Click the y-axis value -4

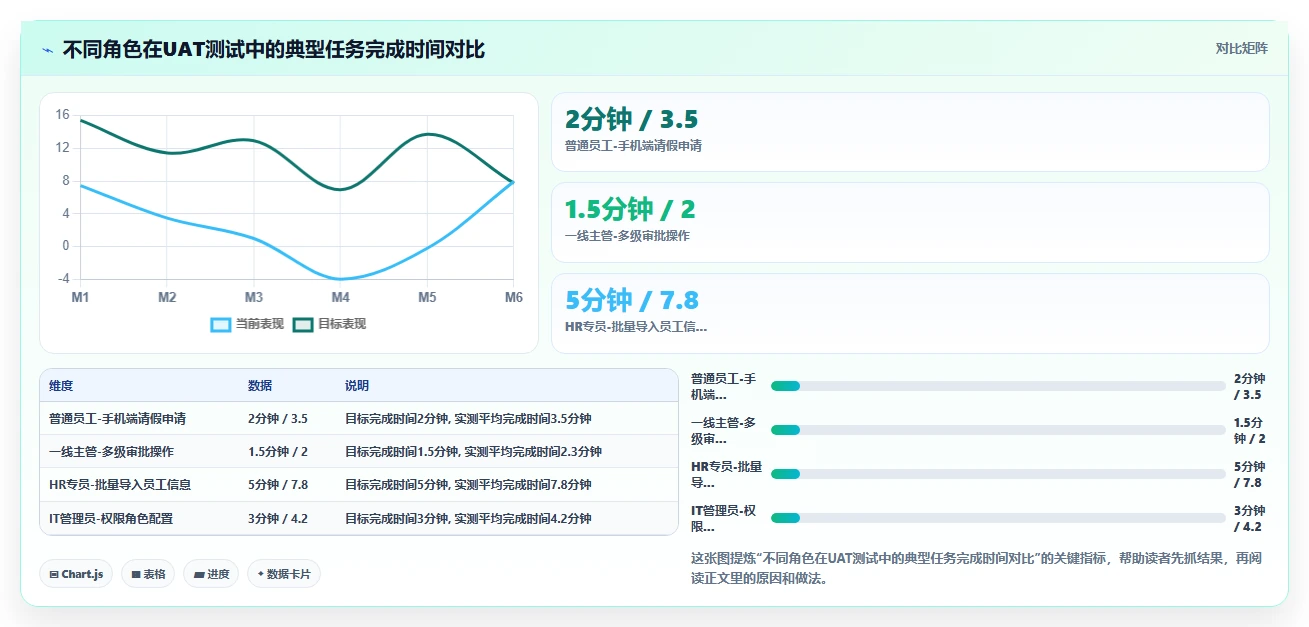[x=62, y=279]
